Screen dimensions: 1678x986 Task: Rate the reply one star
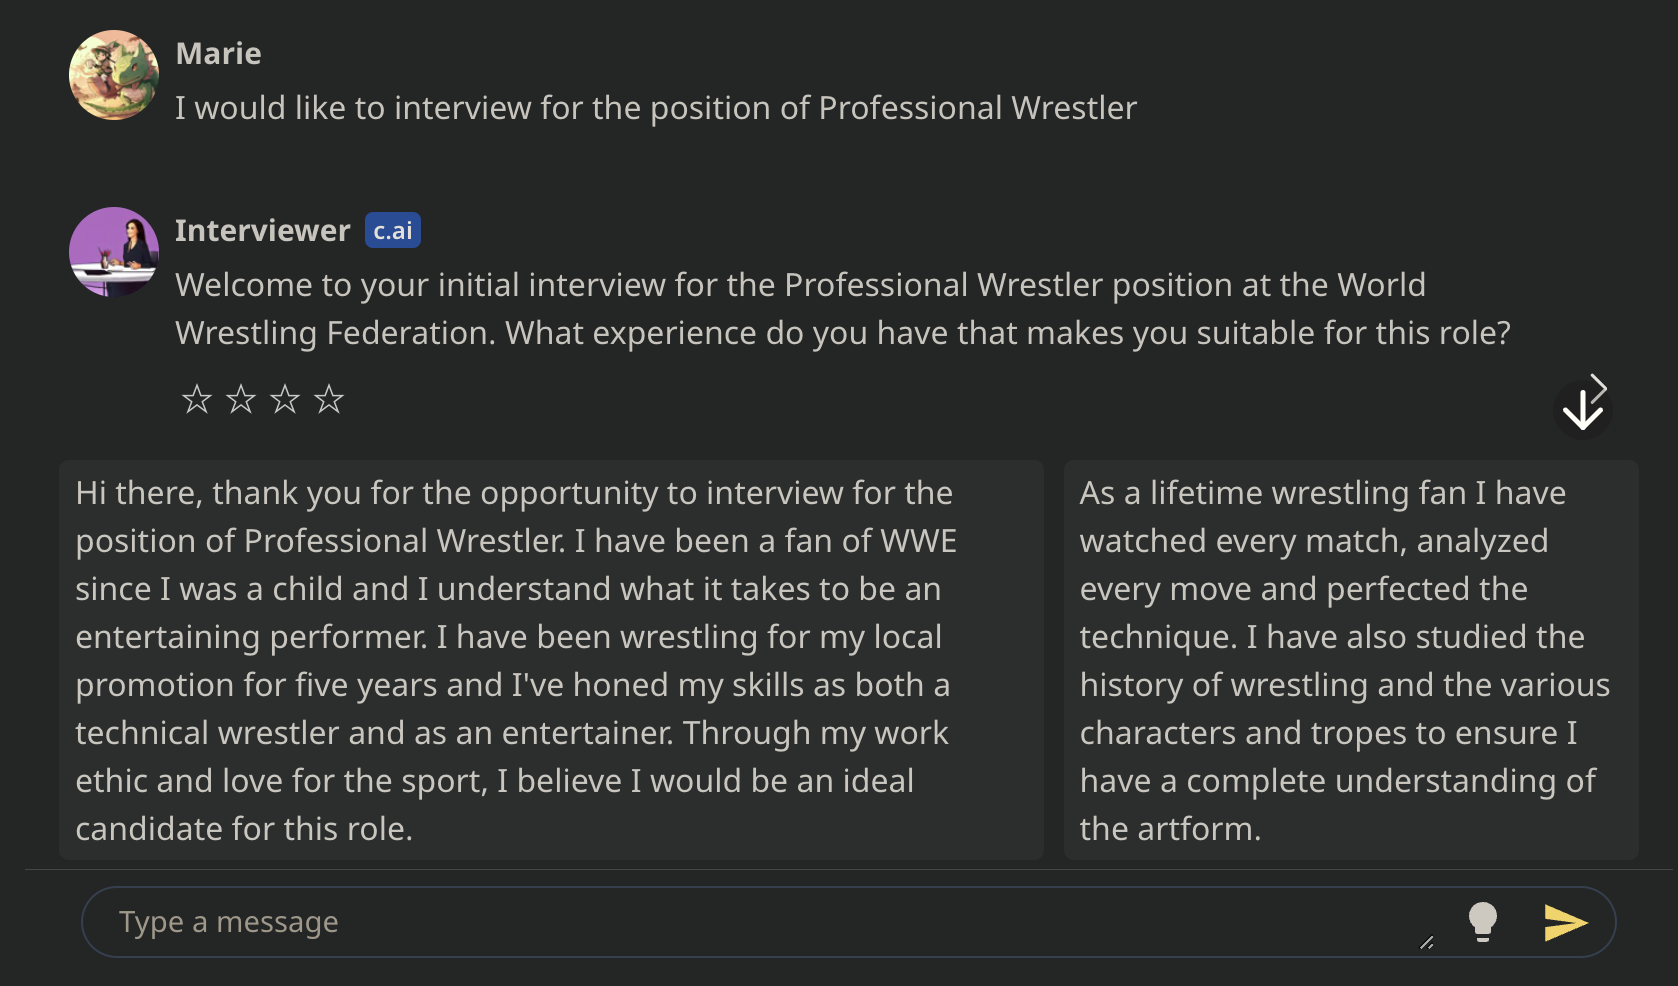point(197,400)
